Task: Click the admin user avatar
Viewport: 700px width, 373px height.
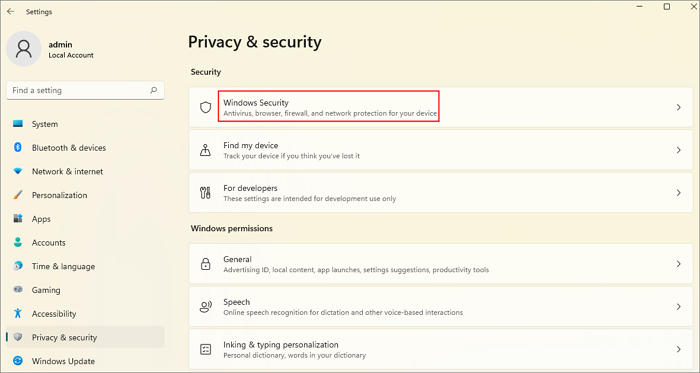Action: coord(24,49)
